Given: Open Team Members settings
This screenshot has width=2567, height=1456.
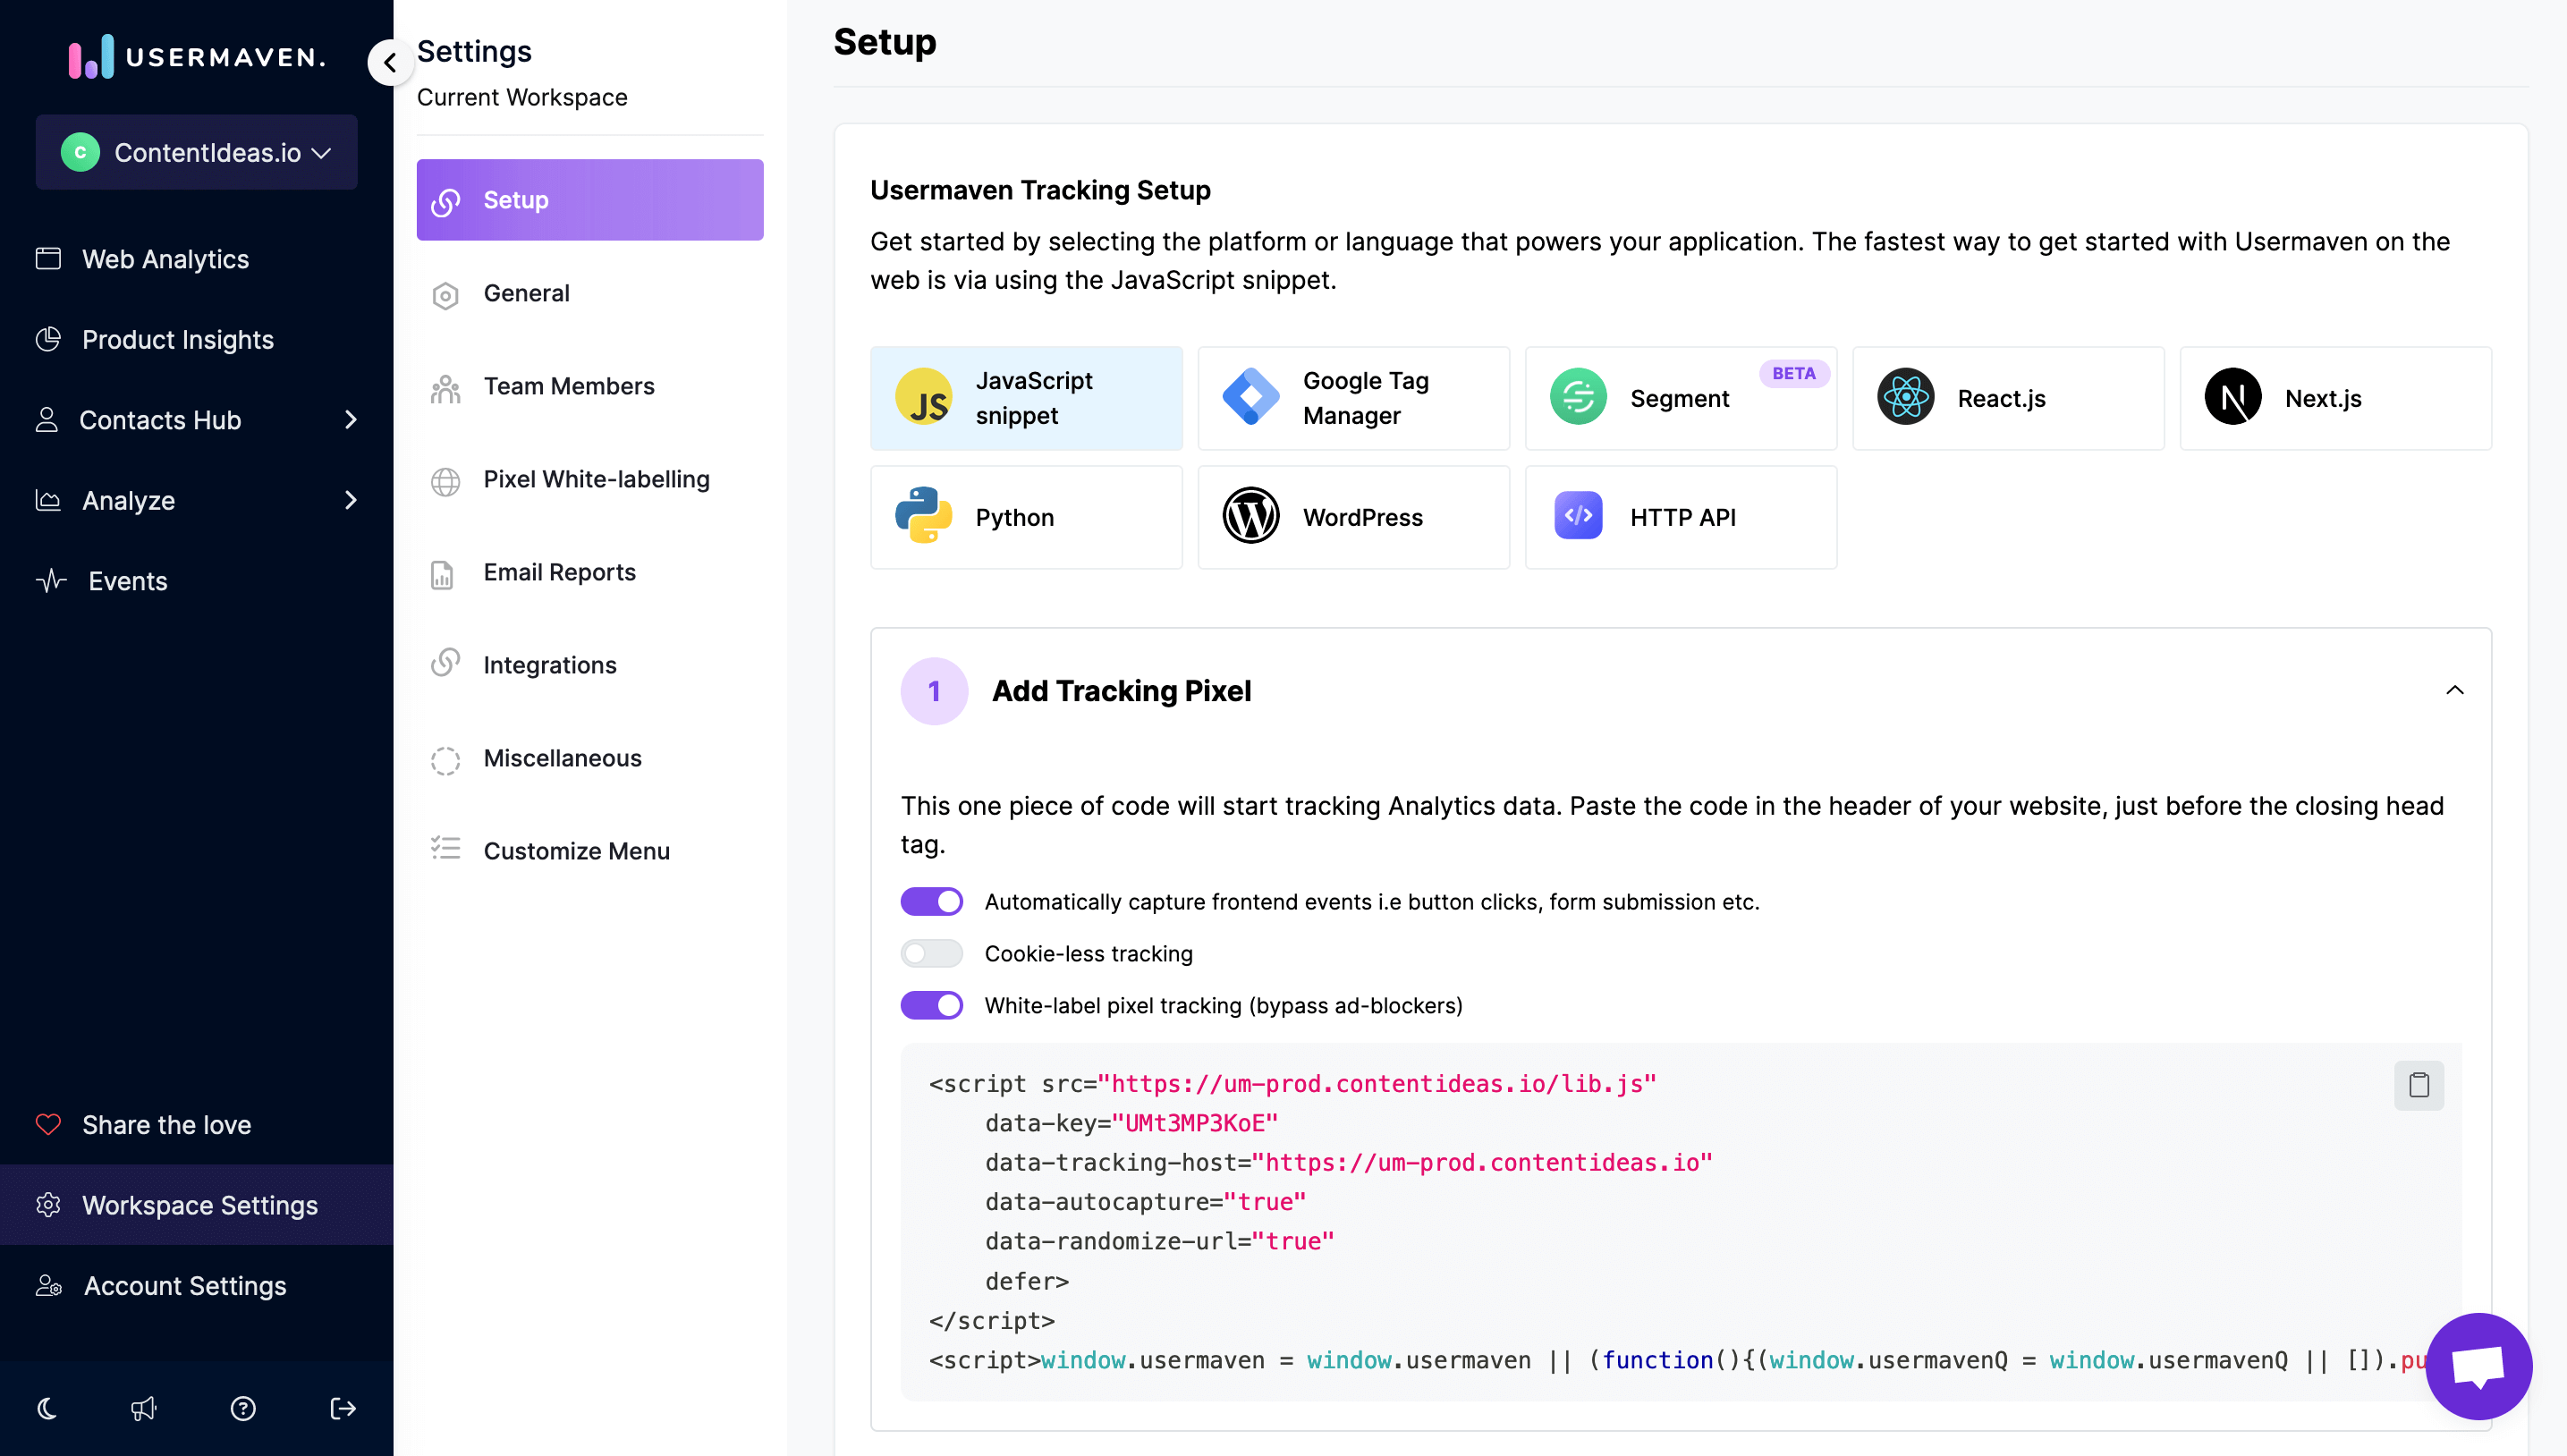Looking at the screenshot, I should click(x=568, y=386).
